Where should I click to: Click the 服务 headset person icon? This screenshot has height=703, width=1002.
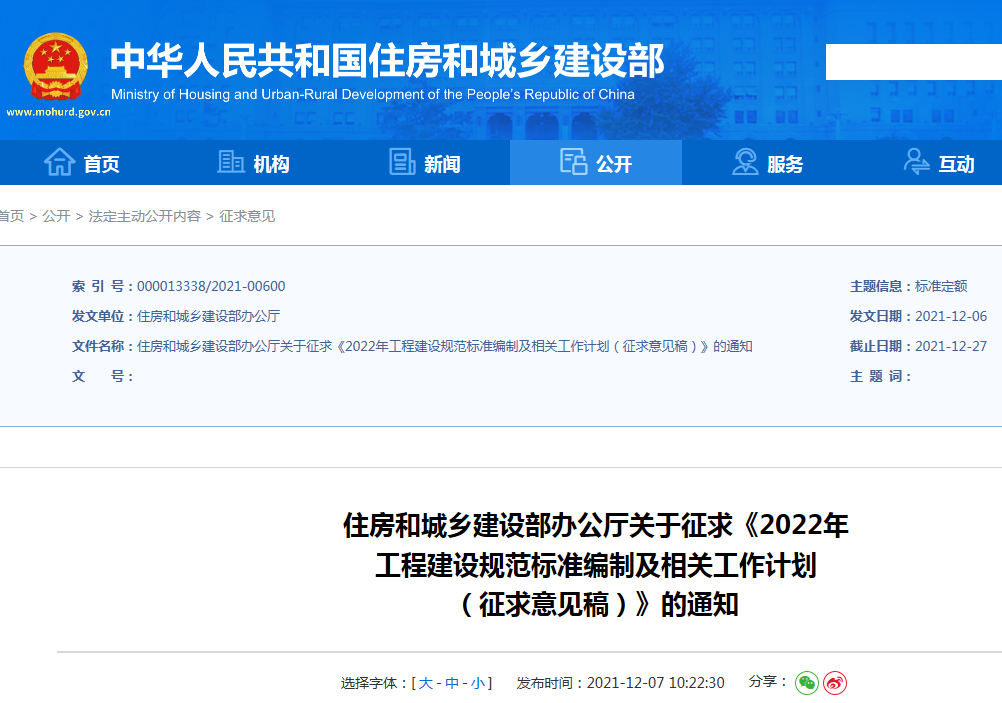(x=744, y=162)
